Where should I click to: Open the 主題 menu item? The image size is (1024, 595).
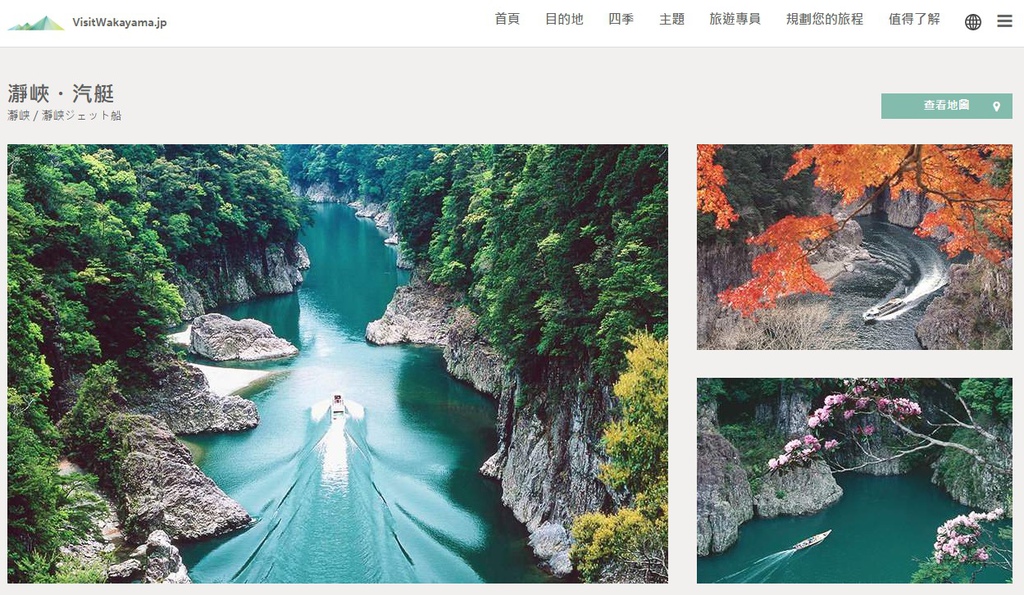(x=671, y=19)
